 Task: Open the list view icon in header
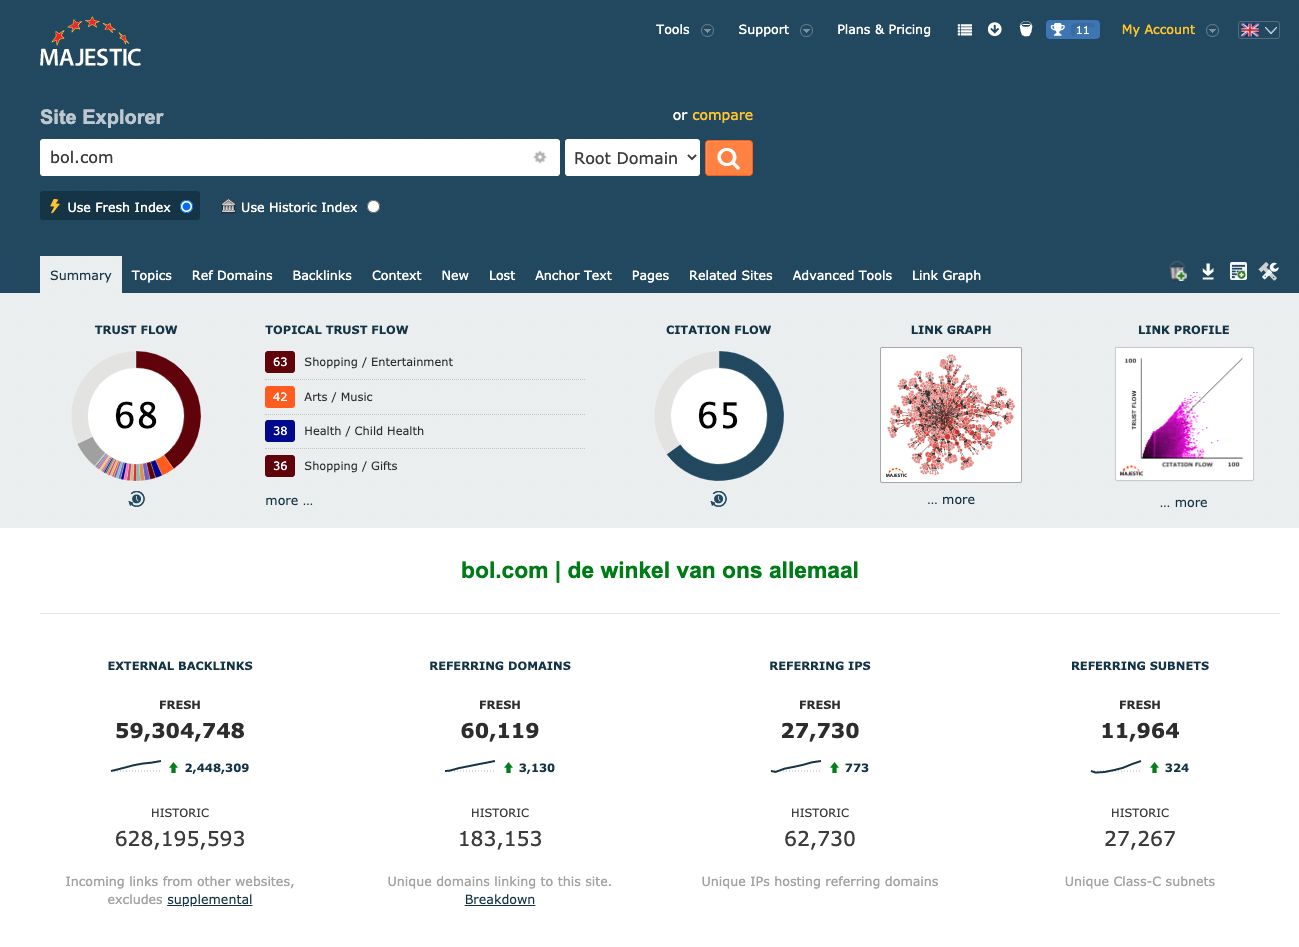click(965, 30)
